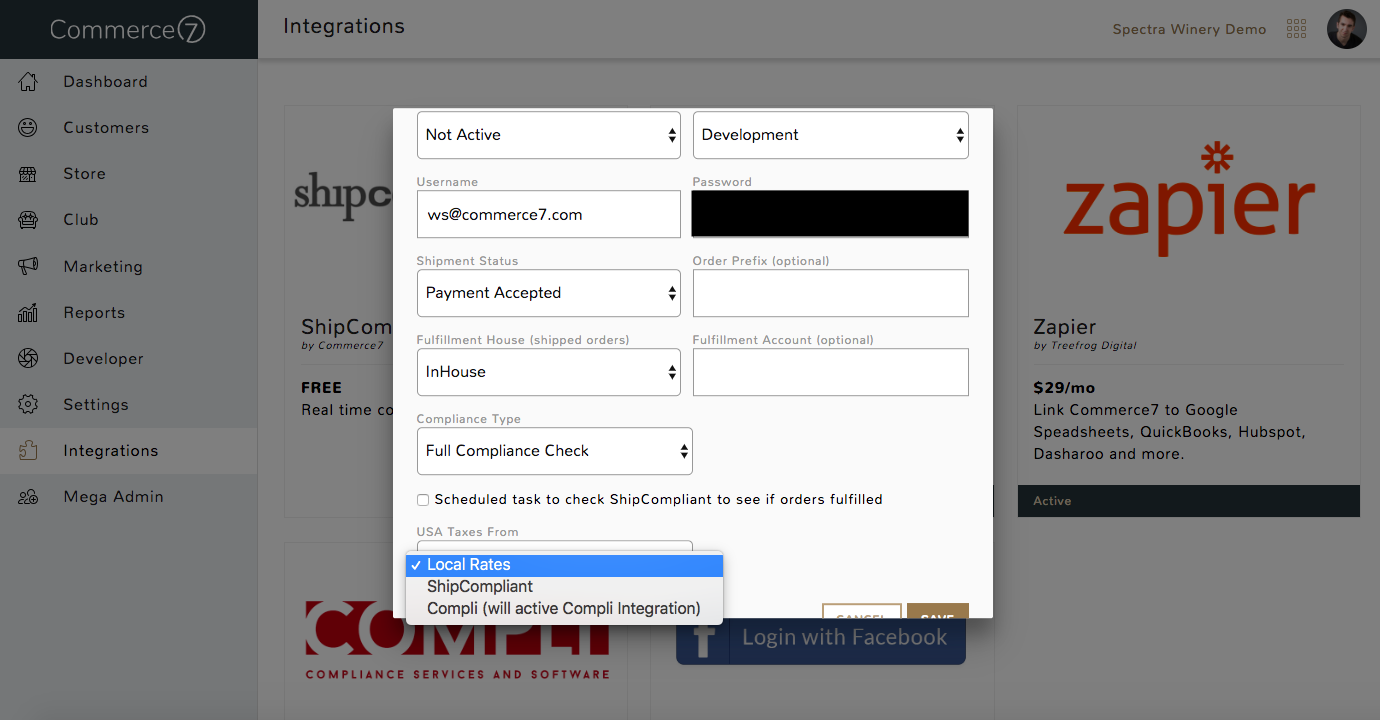Open the Developer menu item
The height and width of the screenshot is (720, 1380).
[x=103, y=359]
